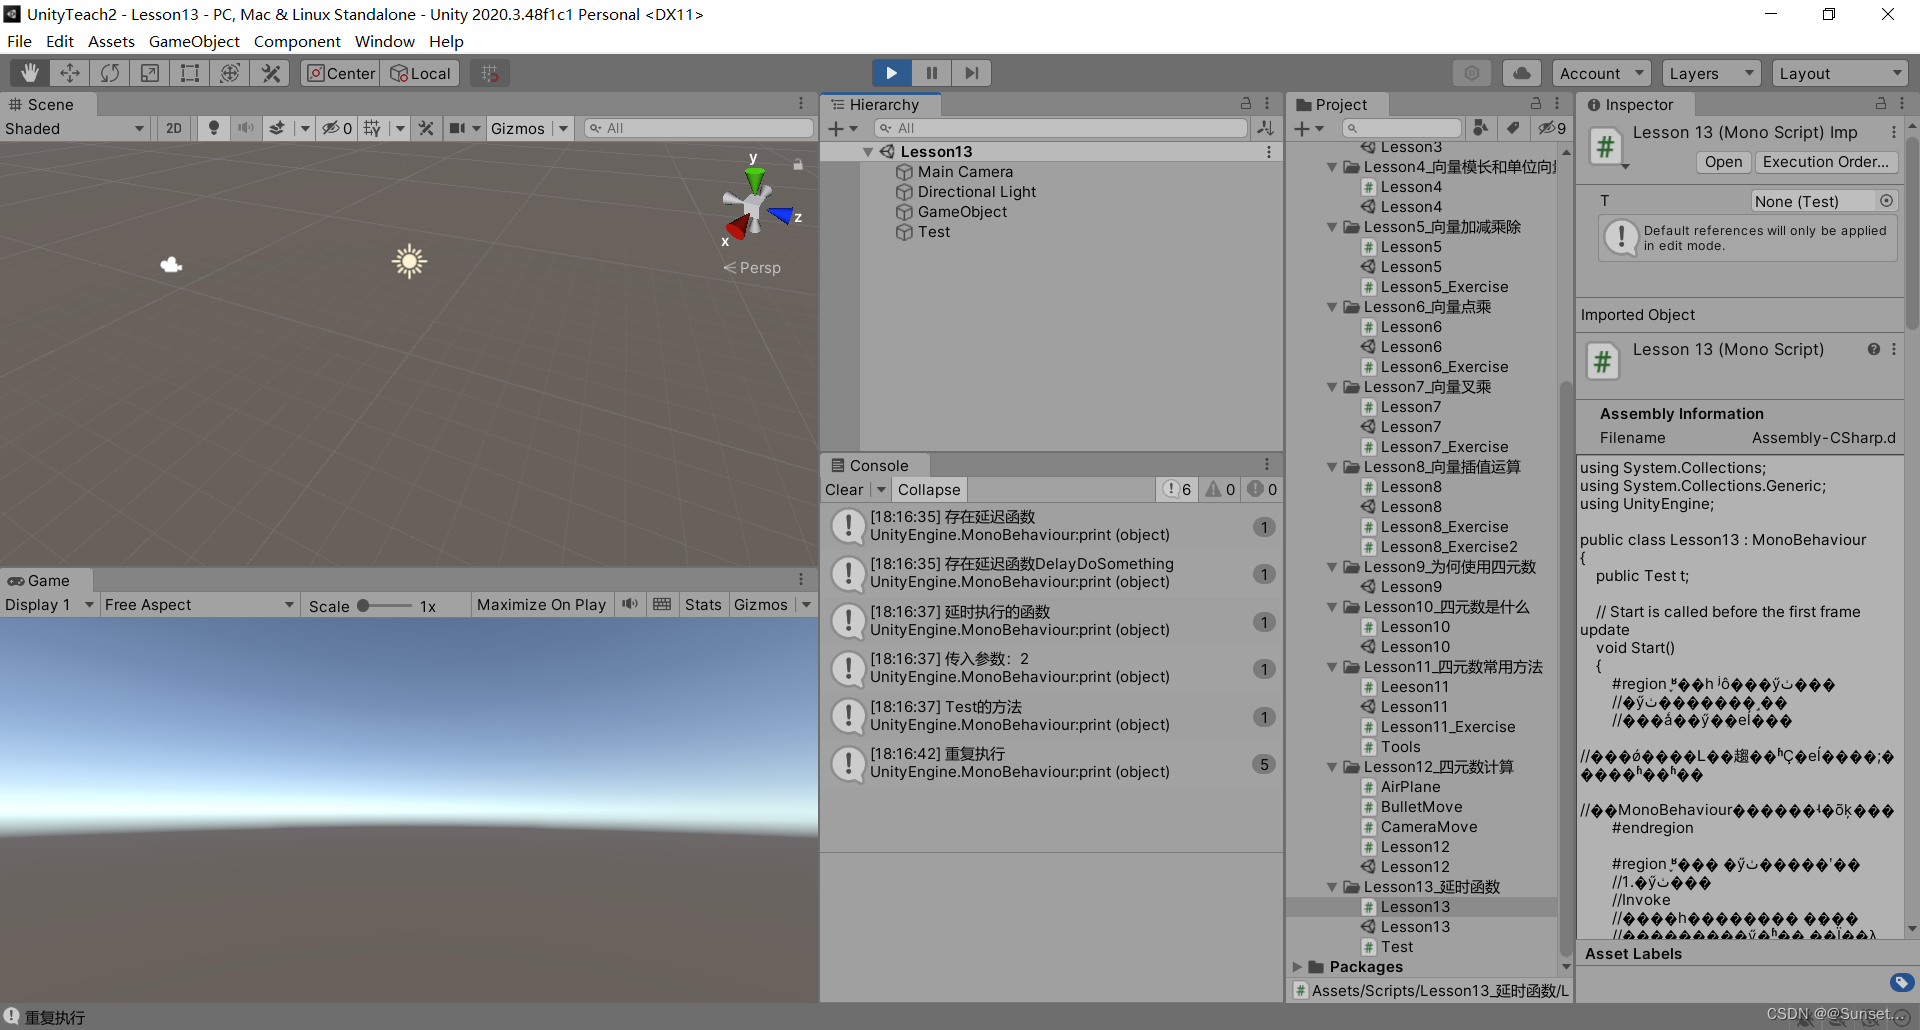Click the Step frame button

pos(971,73)
